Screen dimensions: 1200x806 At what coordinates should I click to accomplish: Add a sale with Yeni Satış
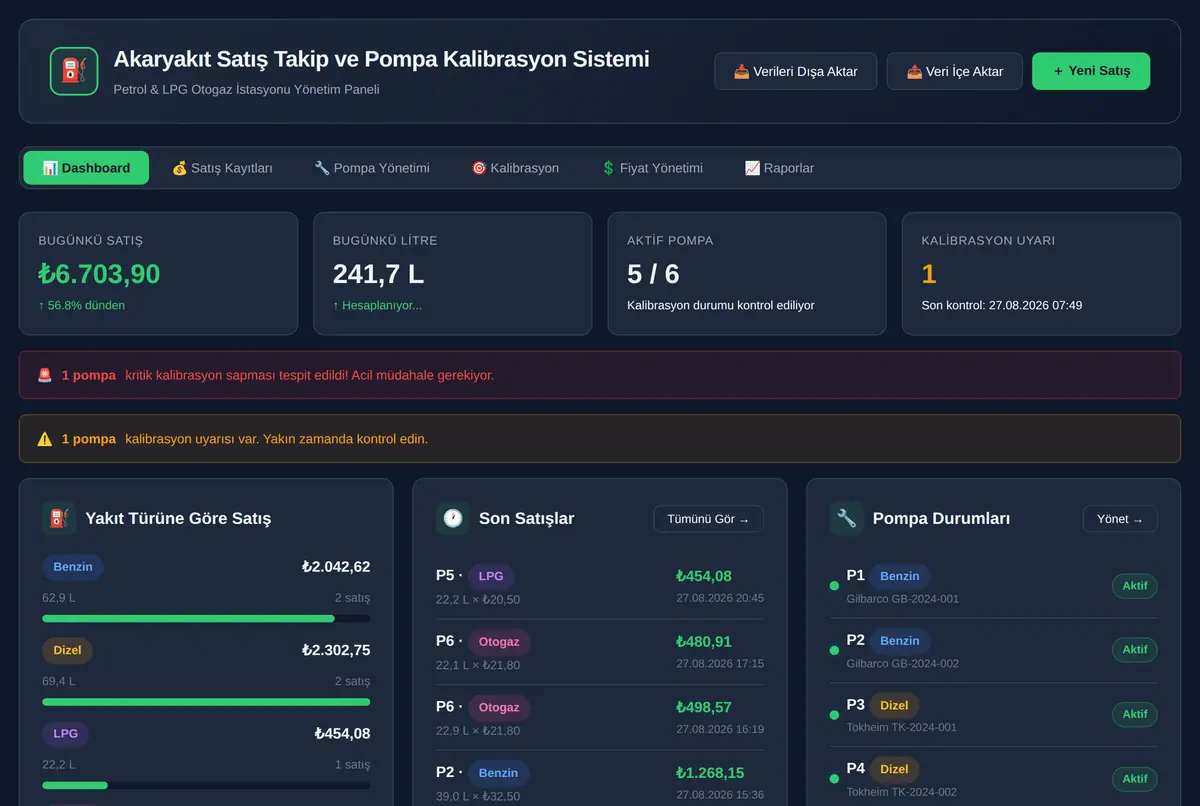coord(1091,71)
